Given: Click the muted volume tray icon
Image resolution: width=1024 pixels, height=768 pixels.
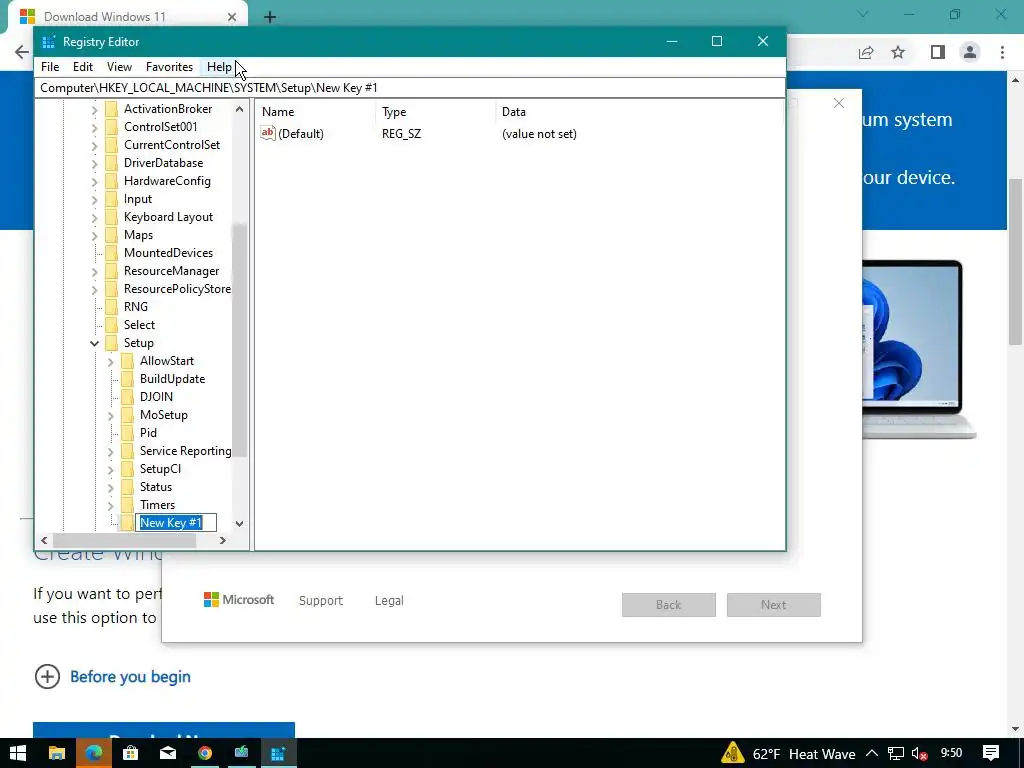Looking at the screenshot, I should pos(920,754).
